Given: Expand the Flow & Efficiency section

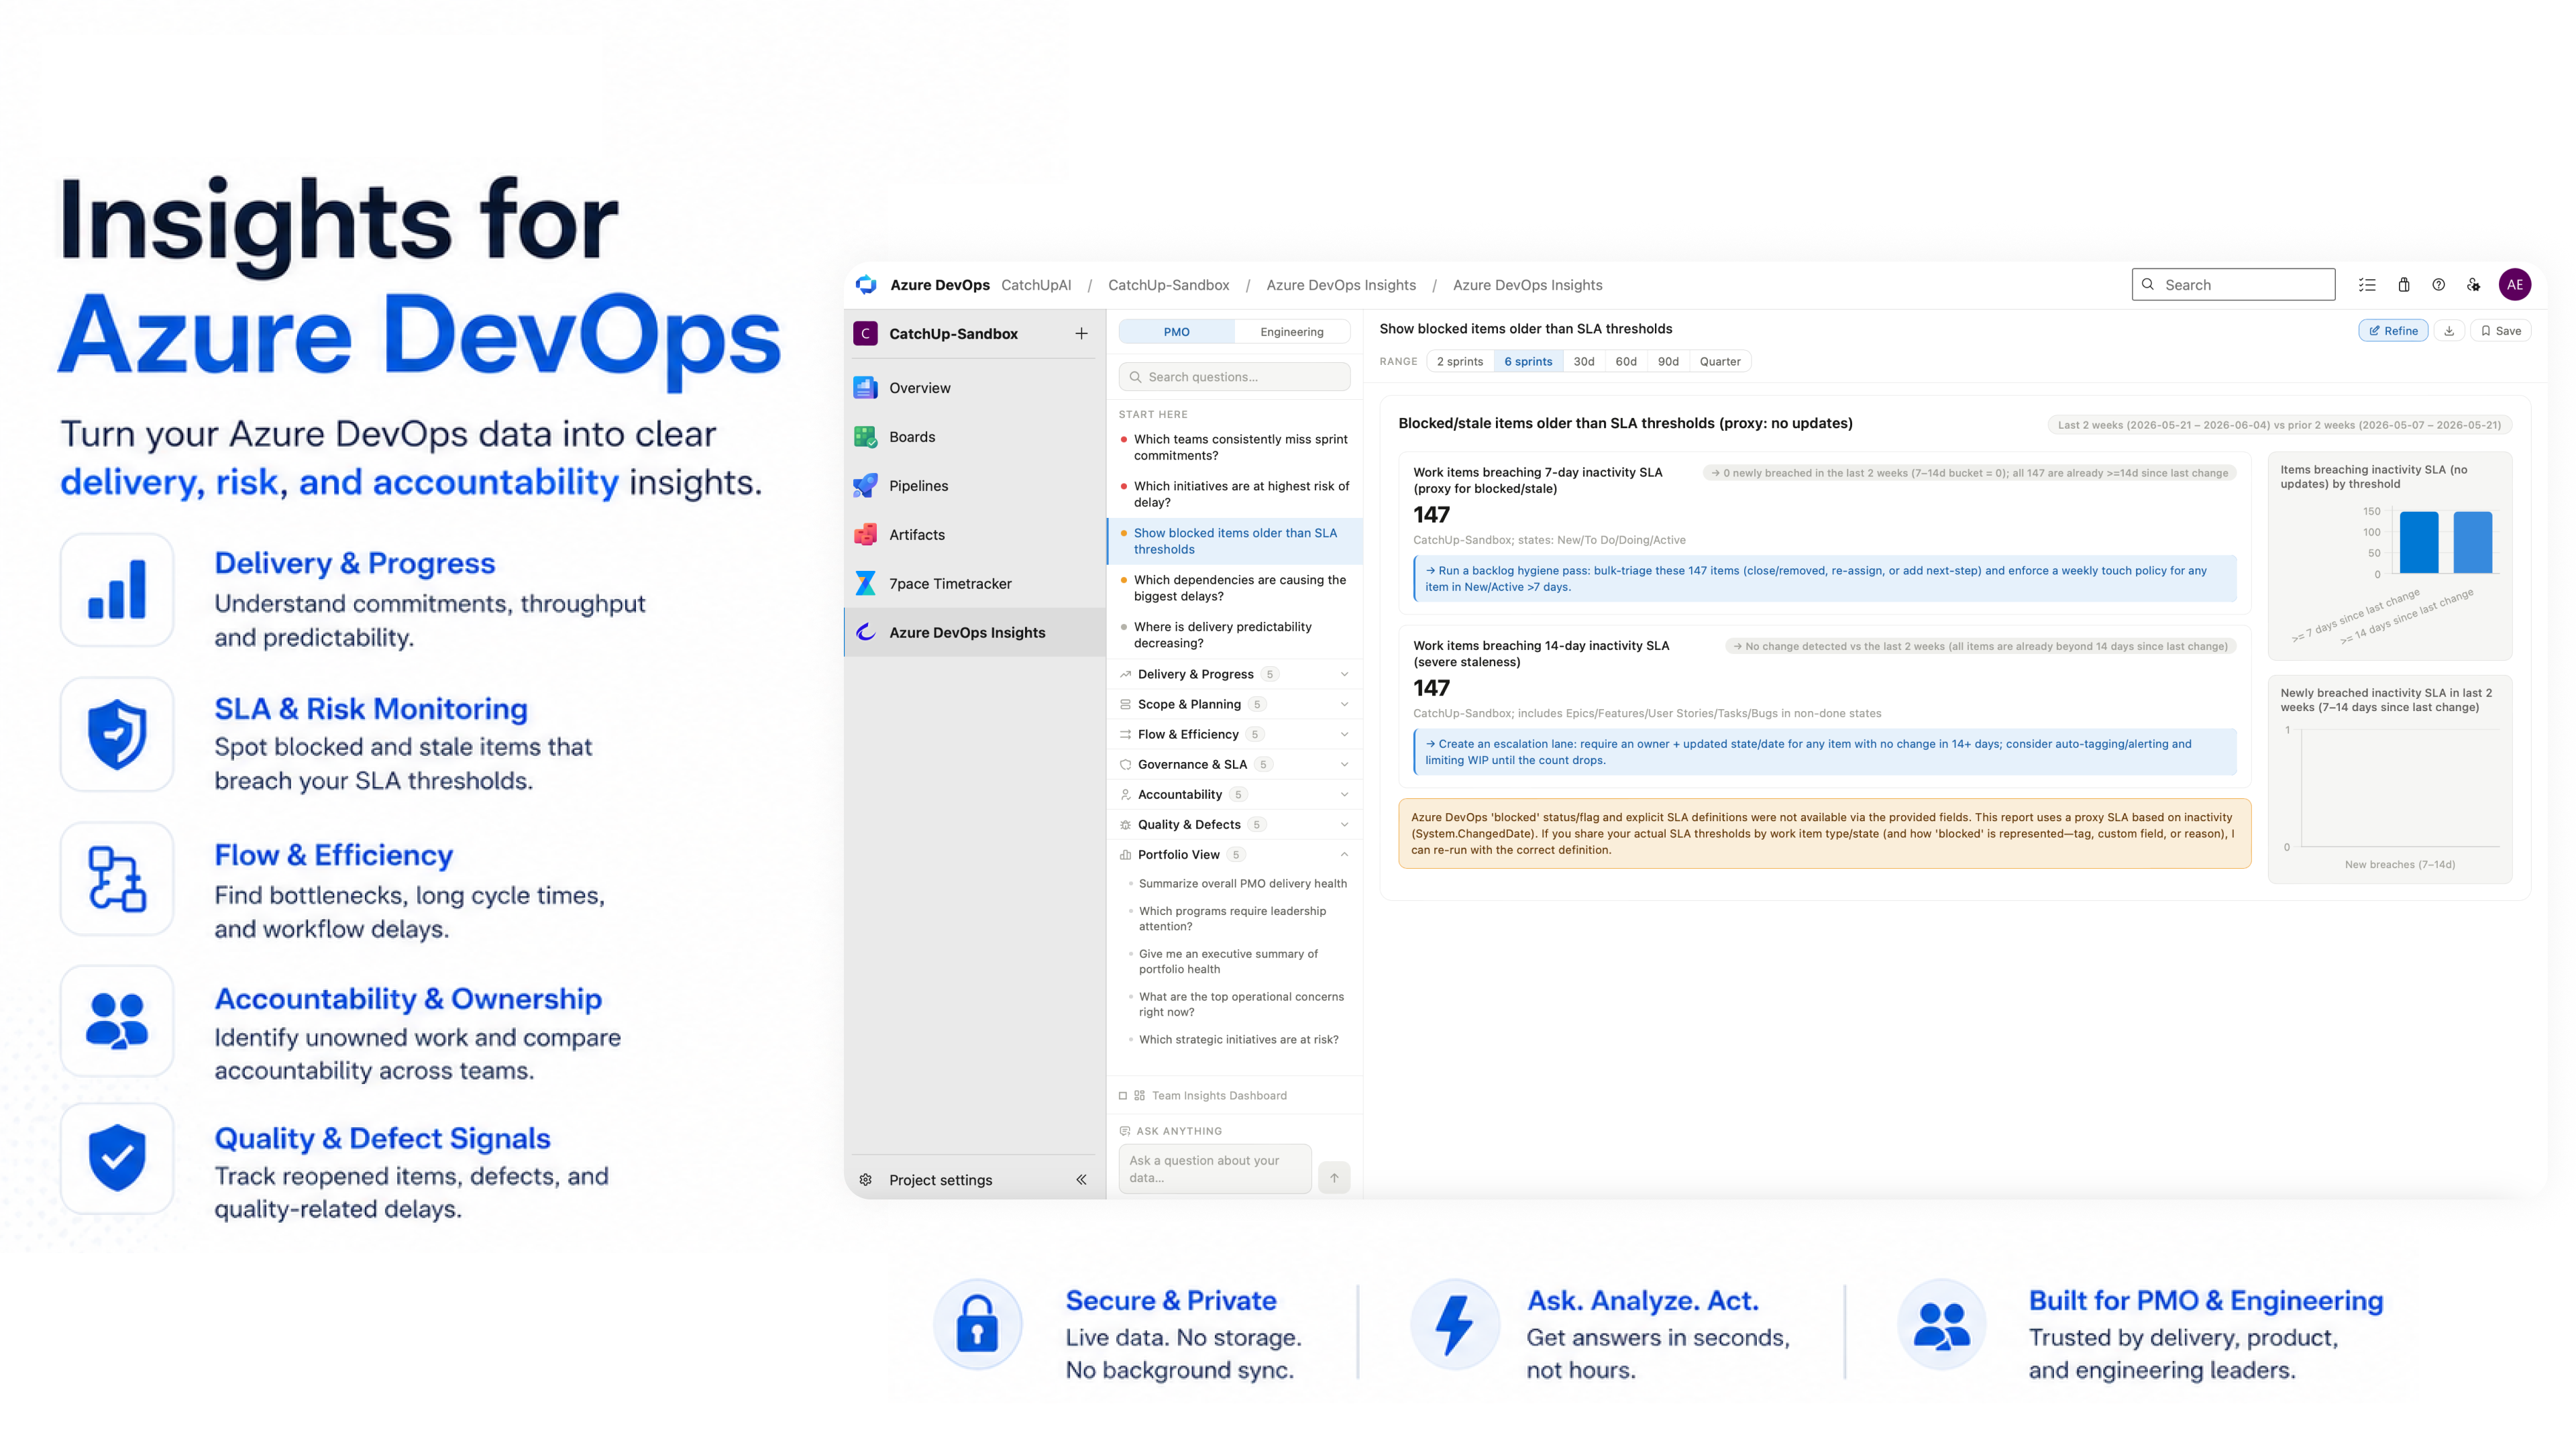Looking at the screenshot, I should pyautogui.click(x=1235, y=735).
